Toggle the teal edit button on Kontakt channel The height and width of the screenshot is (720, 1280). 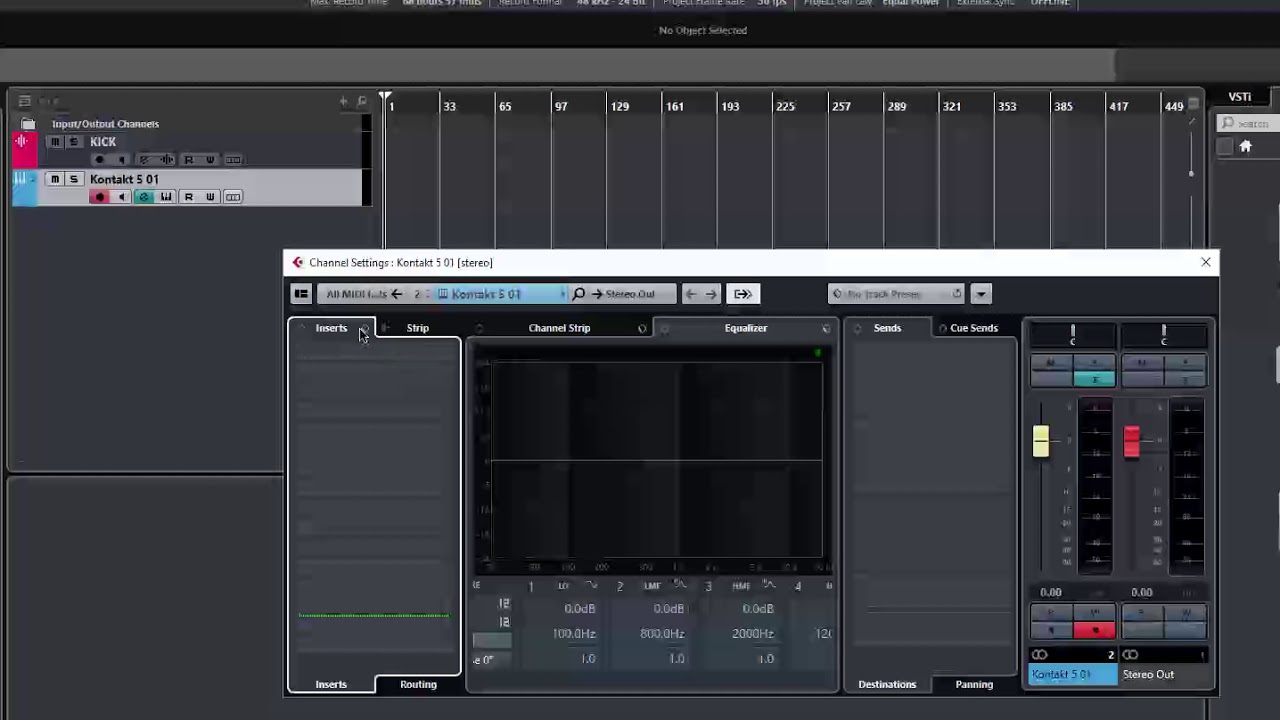1095,379
